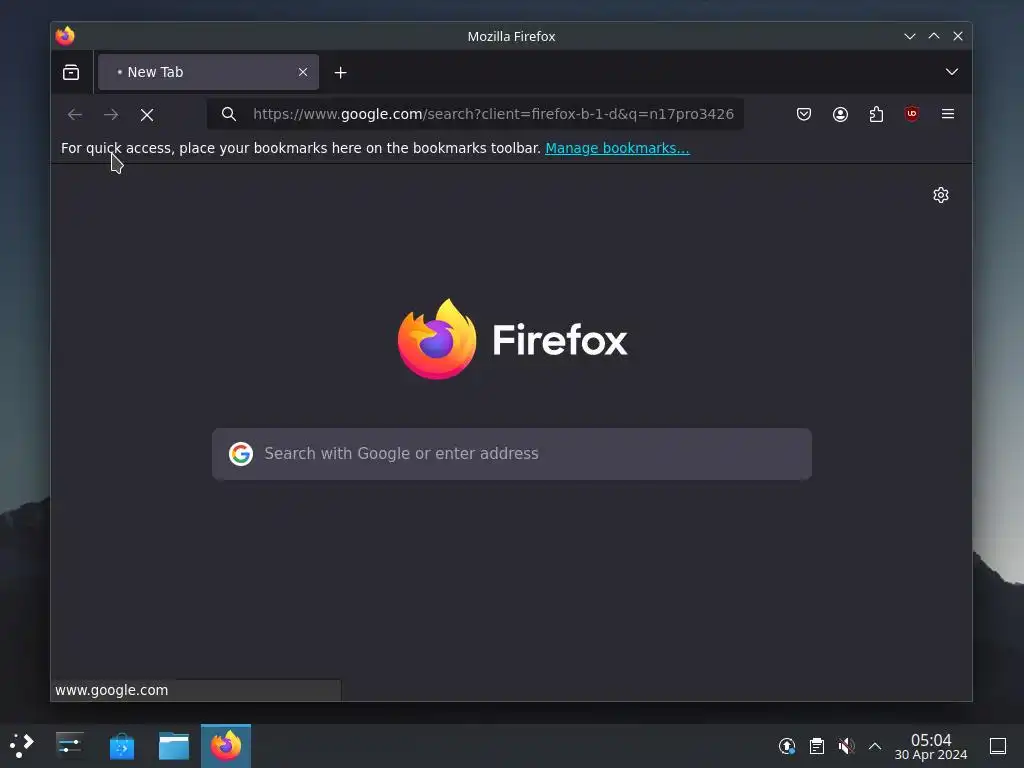The image size is (1024, 768).
Task: Maximize the Firefox window
Action: tap(934, 36)
